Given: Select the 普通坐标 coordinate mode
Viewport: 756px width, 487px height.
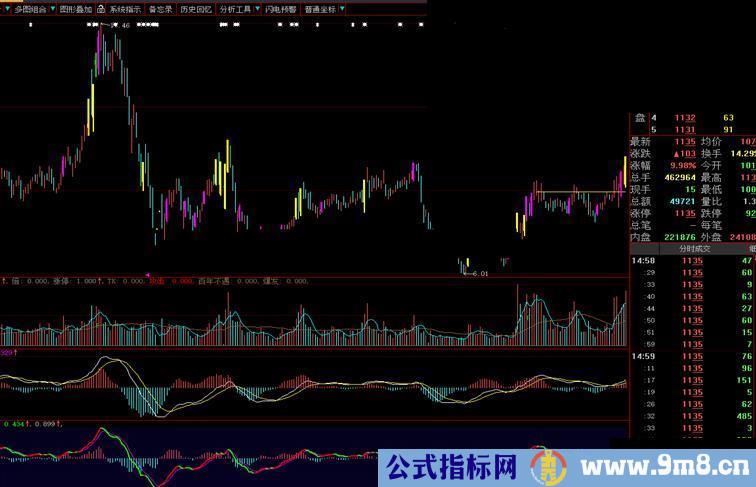Looking at the screenshot, I should [320, 9].
